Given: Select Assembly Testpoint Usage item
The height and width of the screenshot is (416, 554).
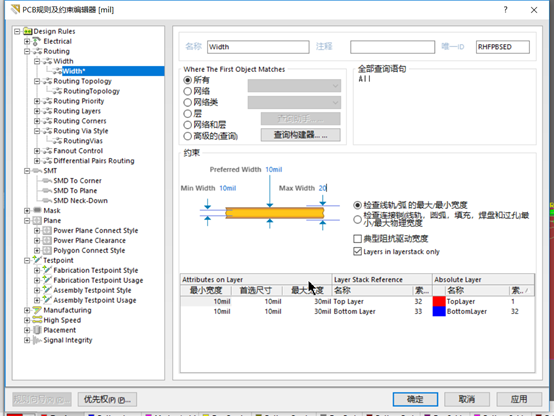Looking at the screenshot, I should tap(95, 300).
